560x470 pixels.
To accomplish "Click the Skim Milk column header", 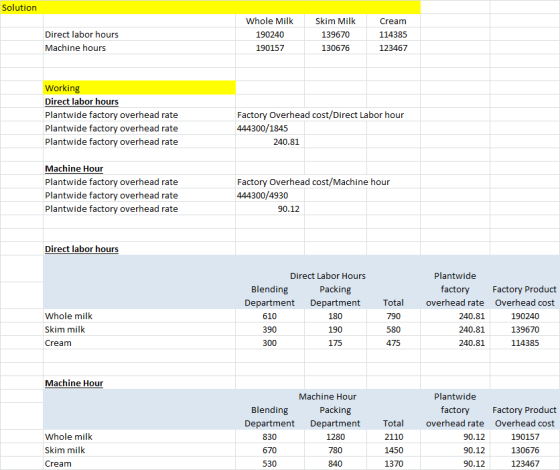I will [335, 21].
